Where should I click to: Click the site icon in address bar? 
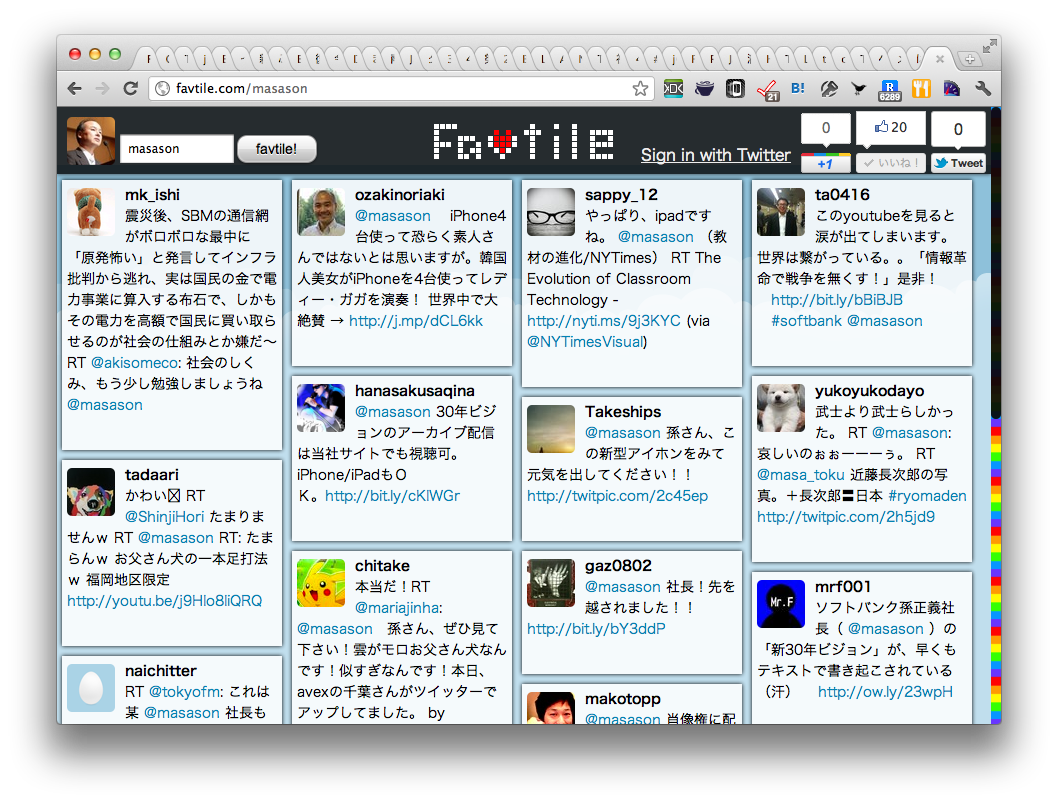(162, 88)
